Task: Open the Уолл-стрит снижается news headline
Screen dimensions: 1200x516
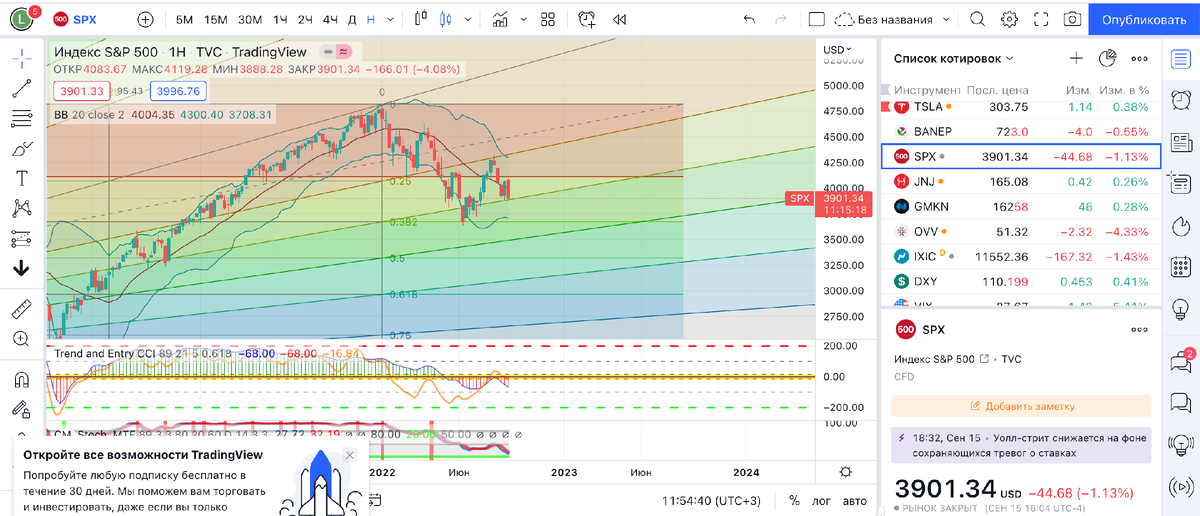Action: (1021, 445)
